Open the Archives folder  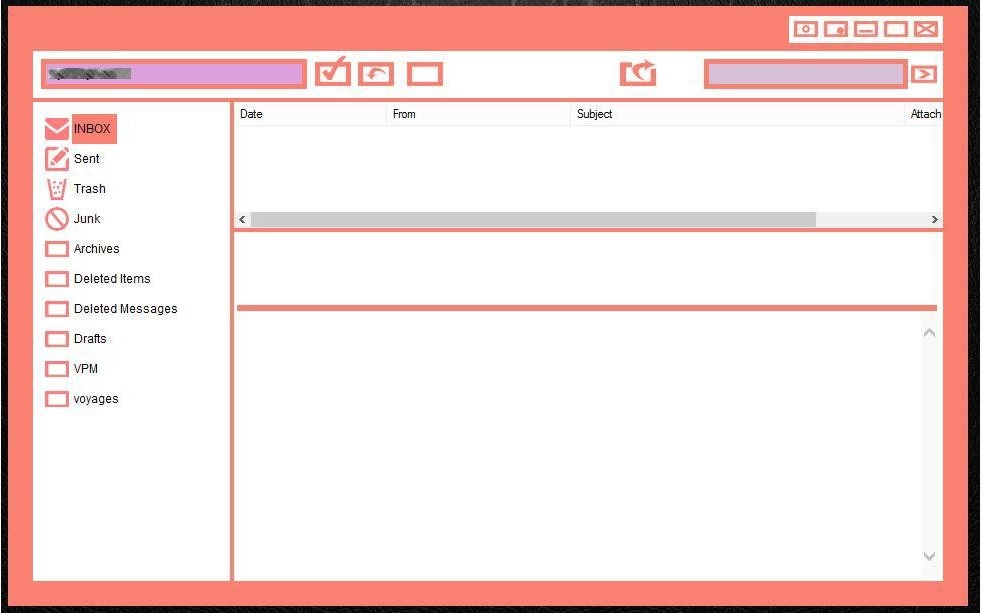(x=96, y=249)
